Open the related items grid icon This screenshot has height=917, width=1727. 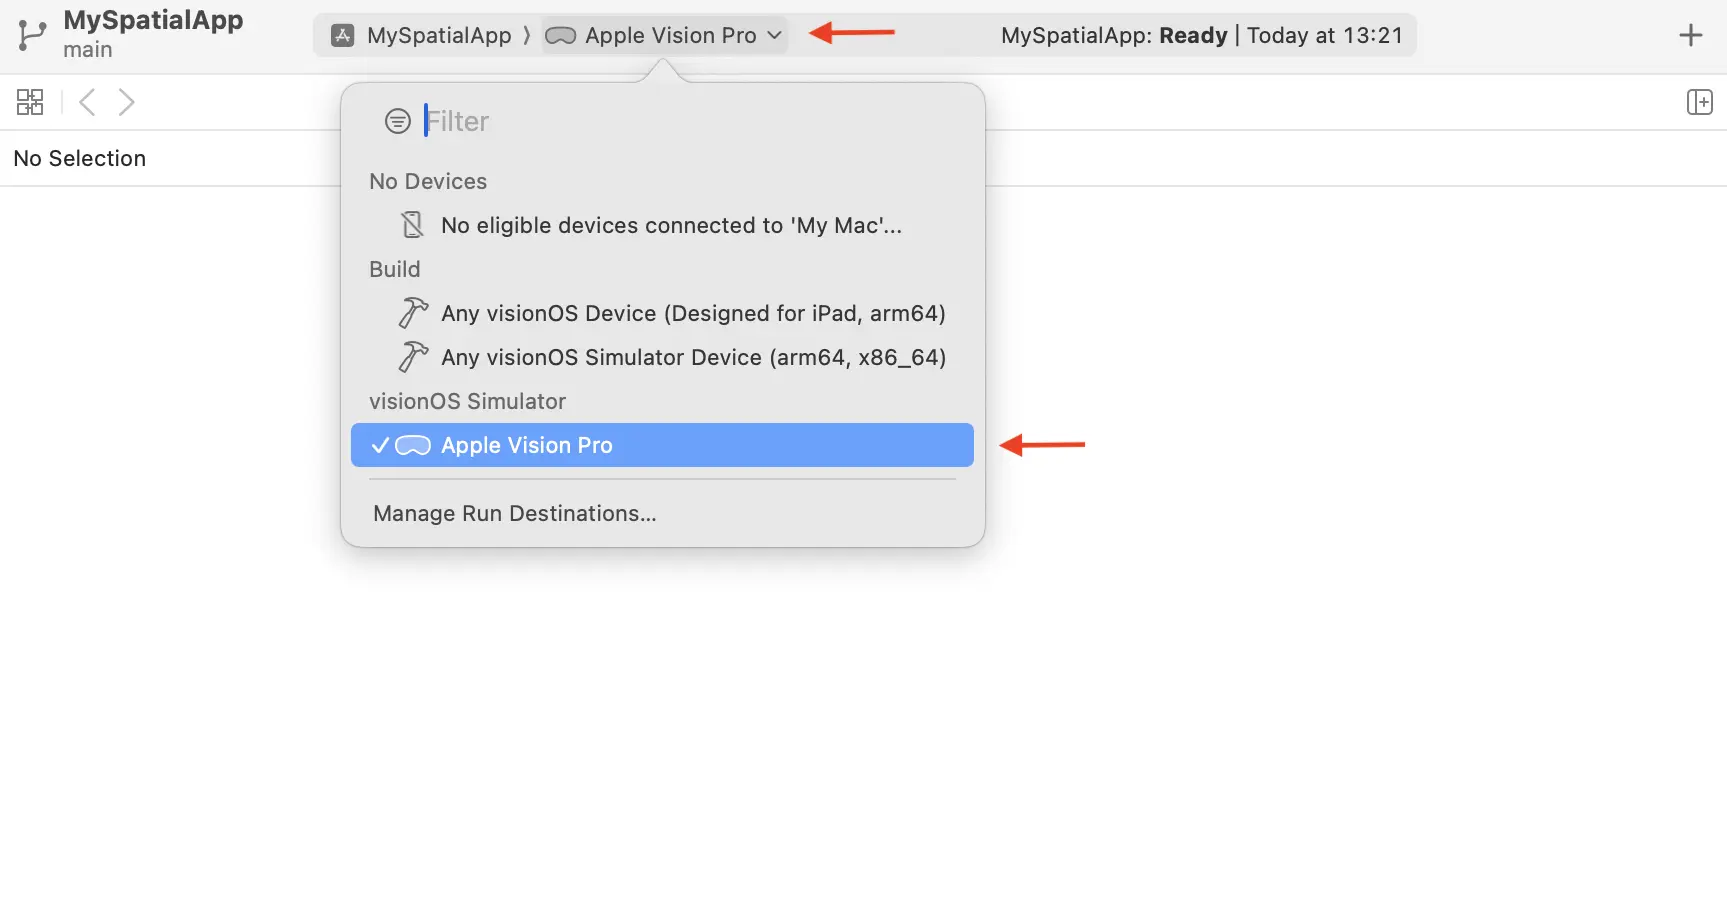tap(30, 102)
